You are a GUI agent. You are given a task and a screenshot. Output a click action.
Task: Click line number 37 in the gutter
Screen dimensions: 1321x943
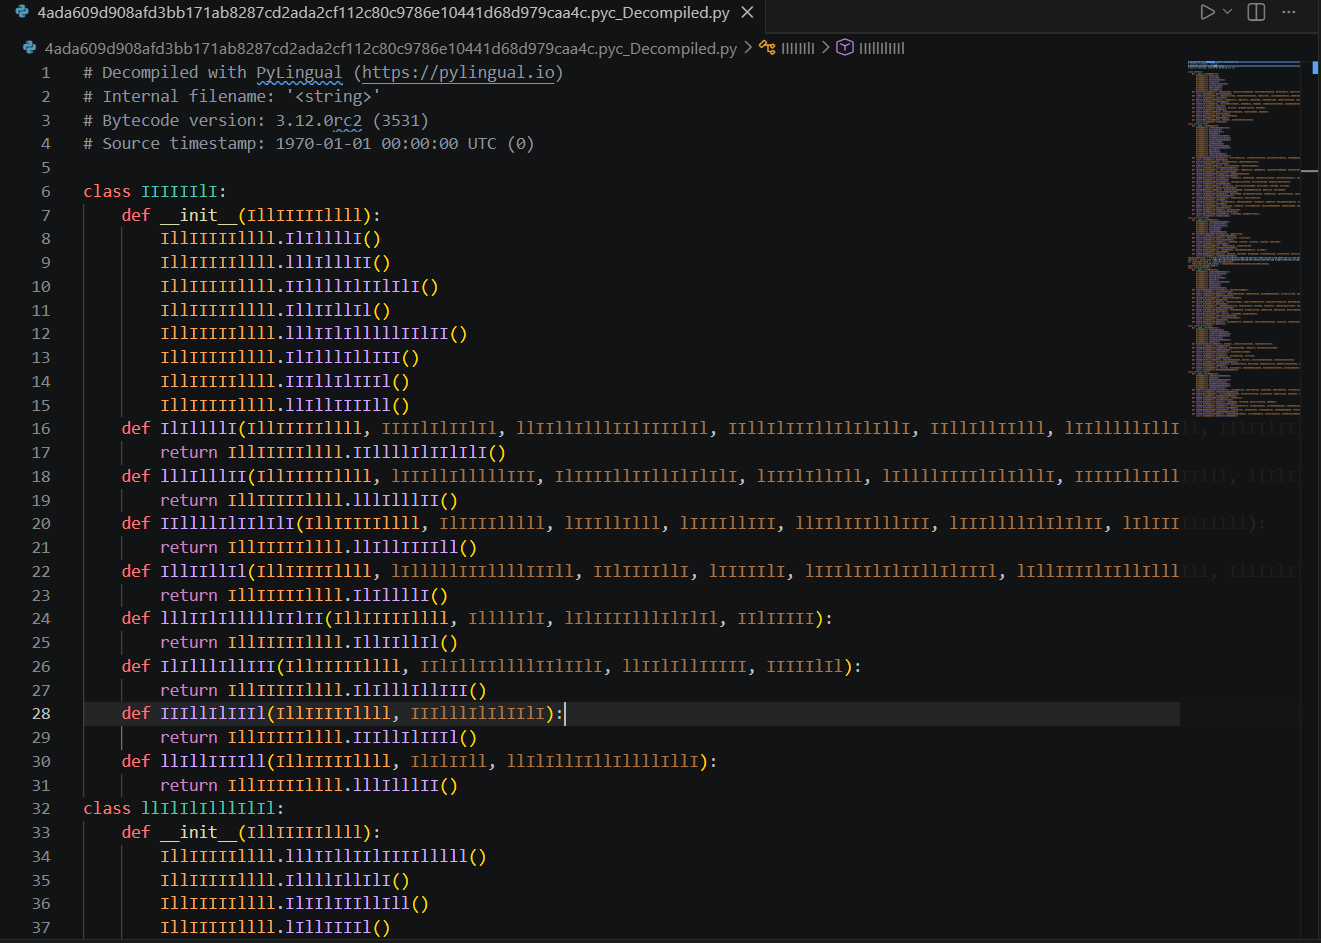41,927
